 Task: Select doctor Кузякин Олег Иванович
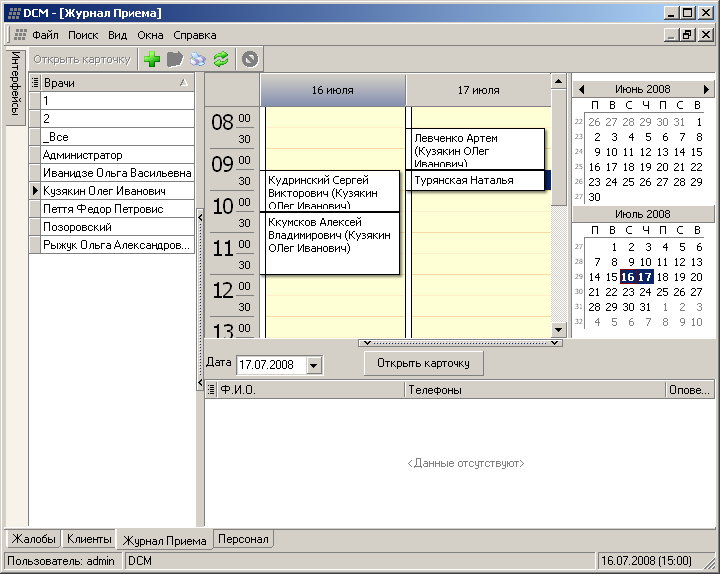point(118,191)
